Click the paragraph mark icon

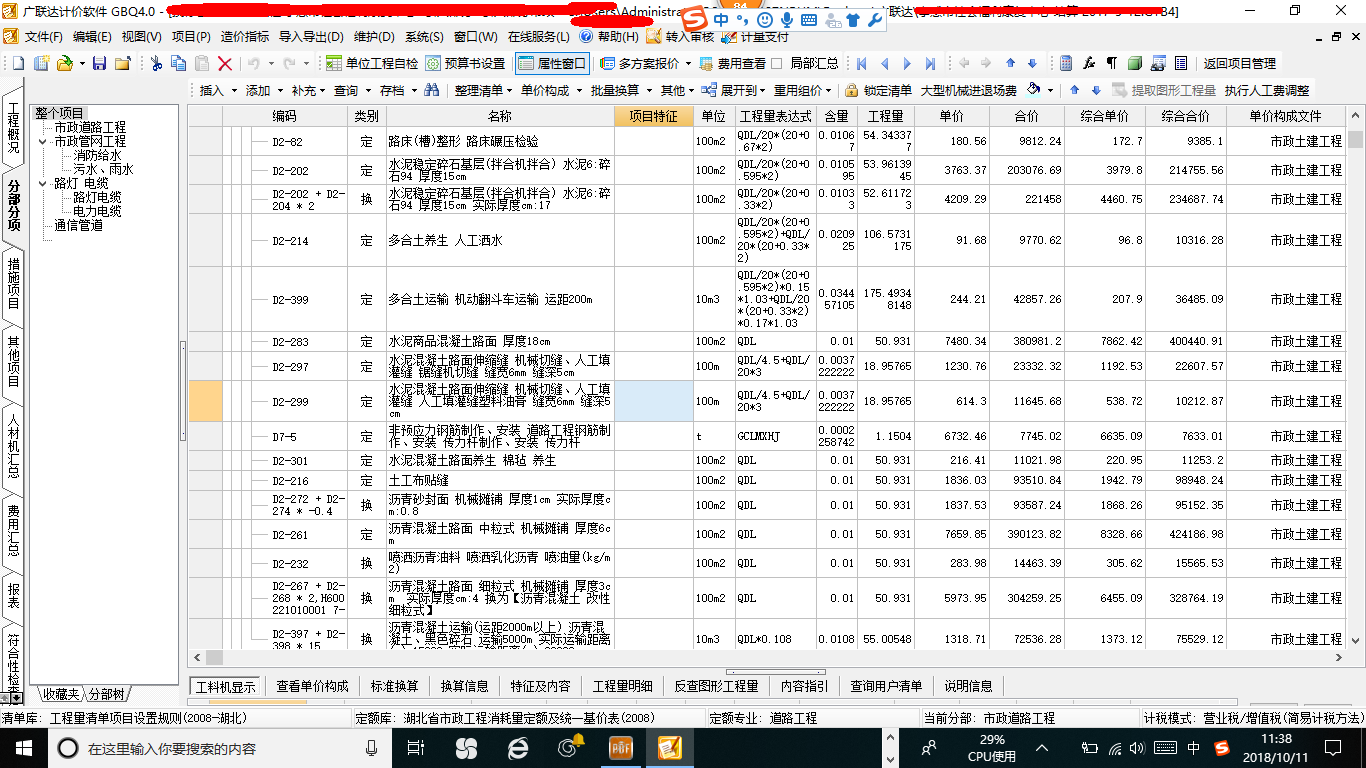click(1111, 63)
